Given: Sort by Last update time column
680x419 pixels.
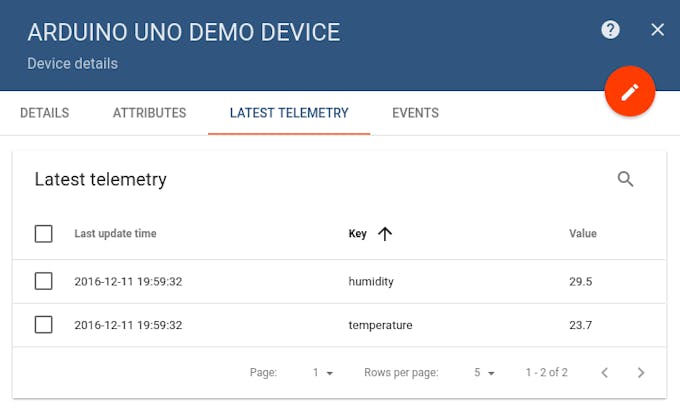Looking at the screenshot, I should point(115,234).
